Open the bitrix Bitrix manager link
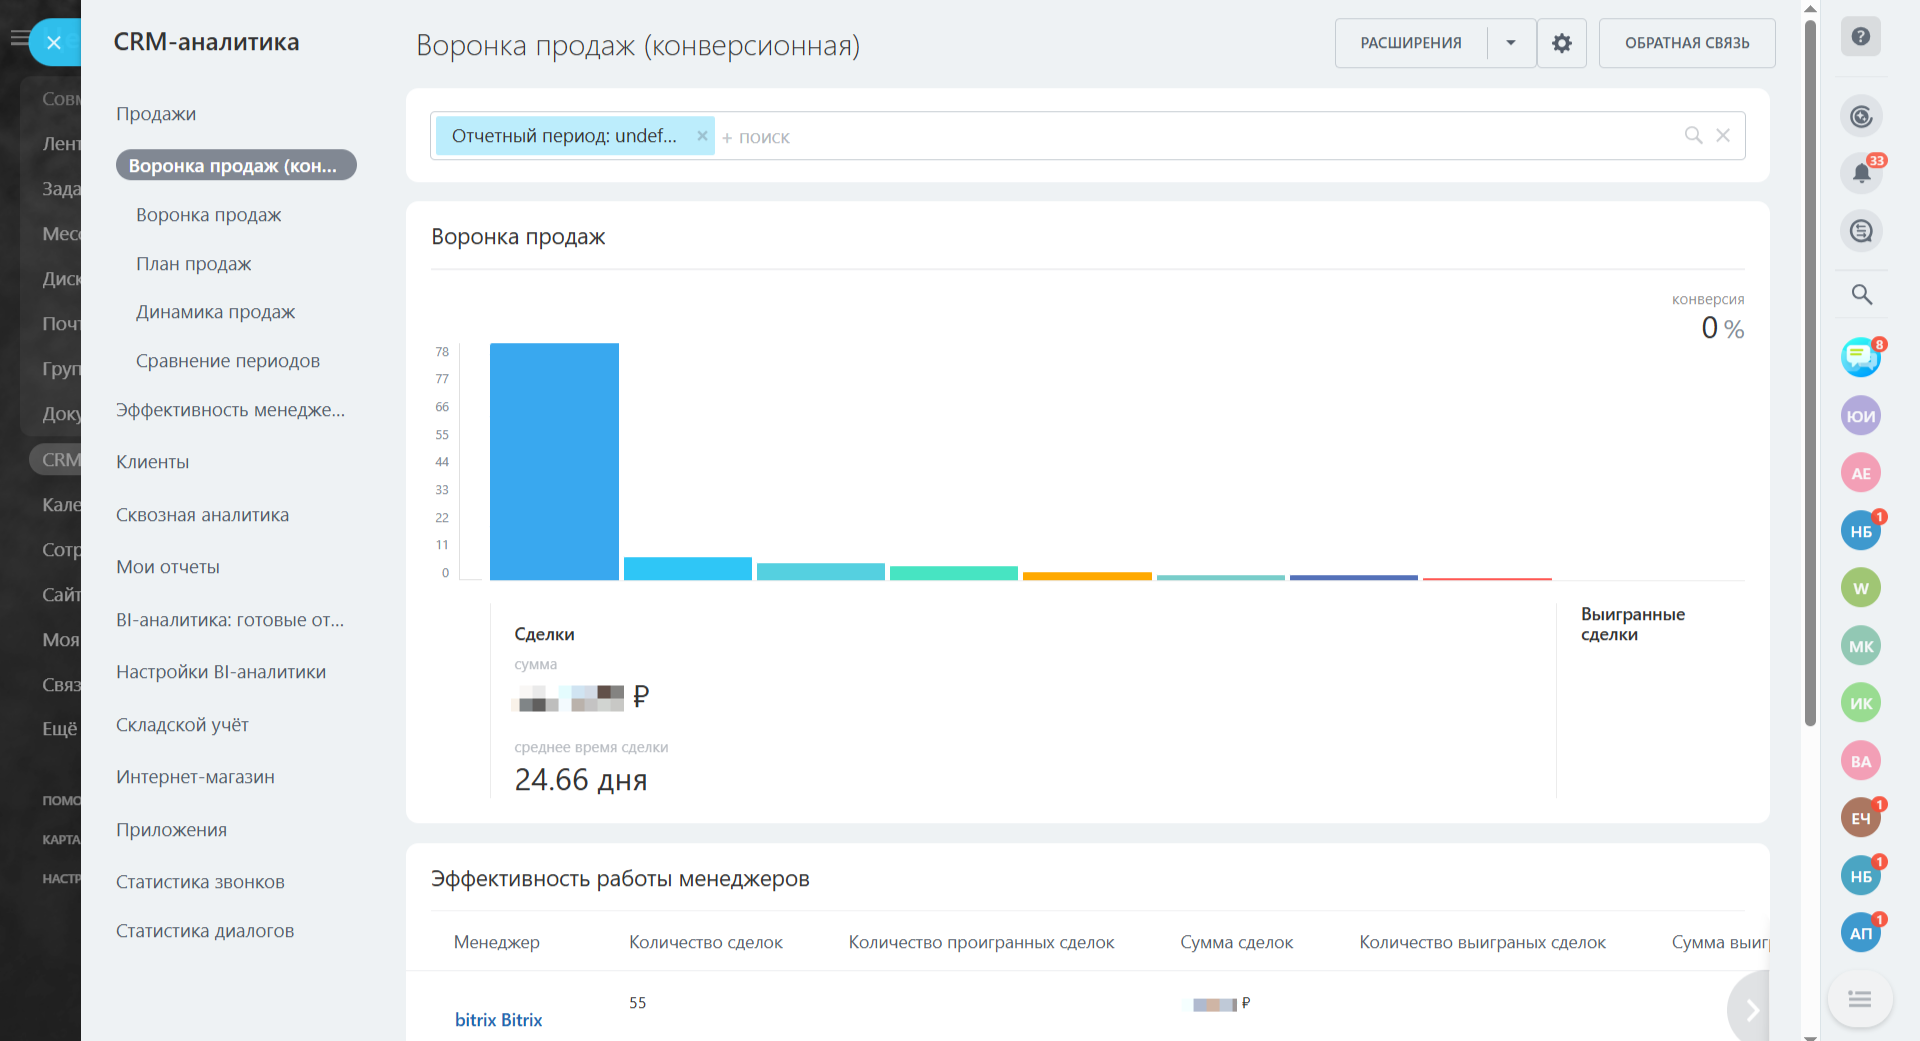 pos(498,1020)
